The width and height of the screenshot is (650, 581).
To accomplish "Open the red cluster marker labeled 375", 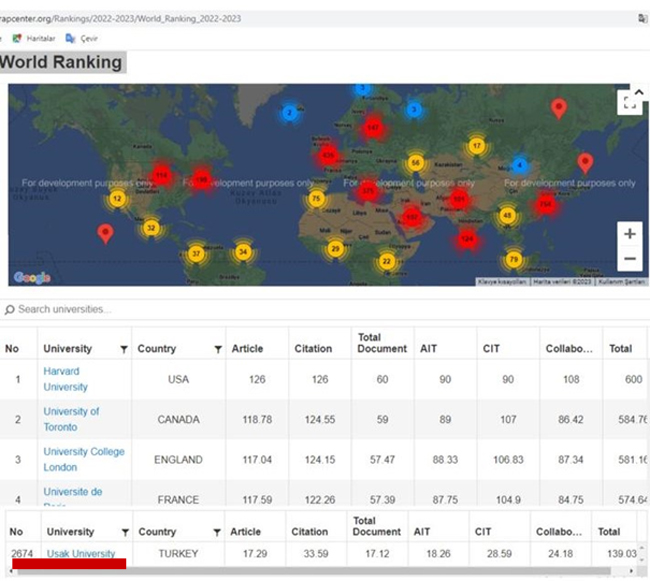I will tap(368, 191).
